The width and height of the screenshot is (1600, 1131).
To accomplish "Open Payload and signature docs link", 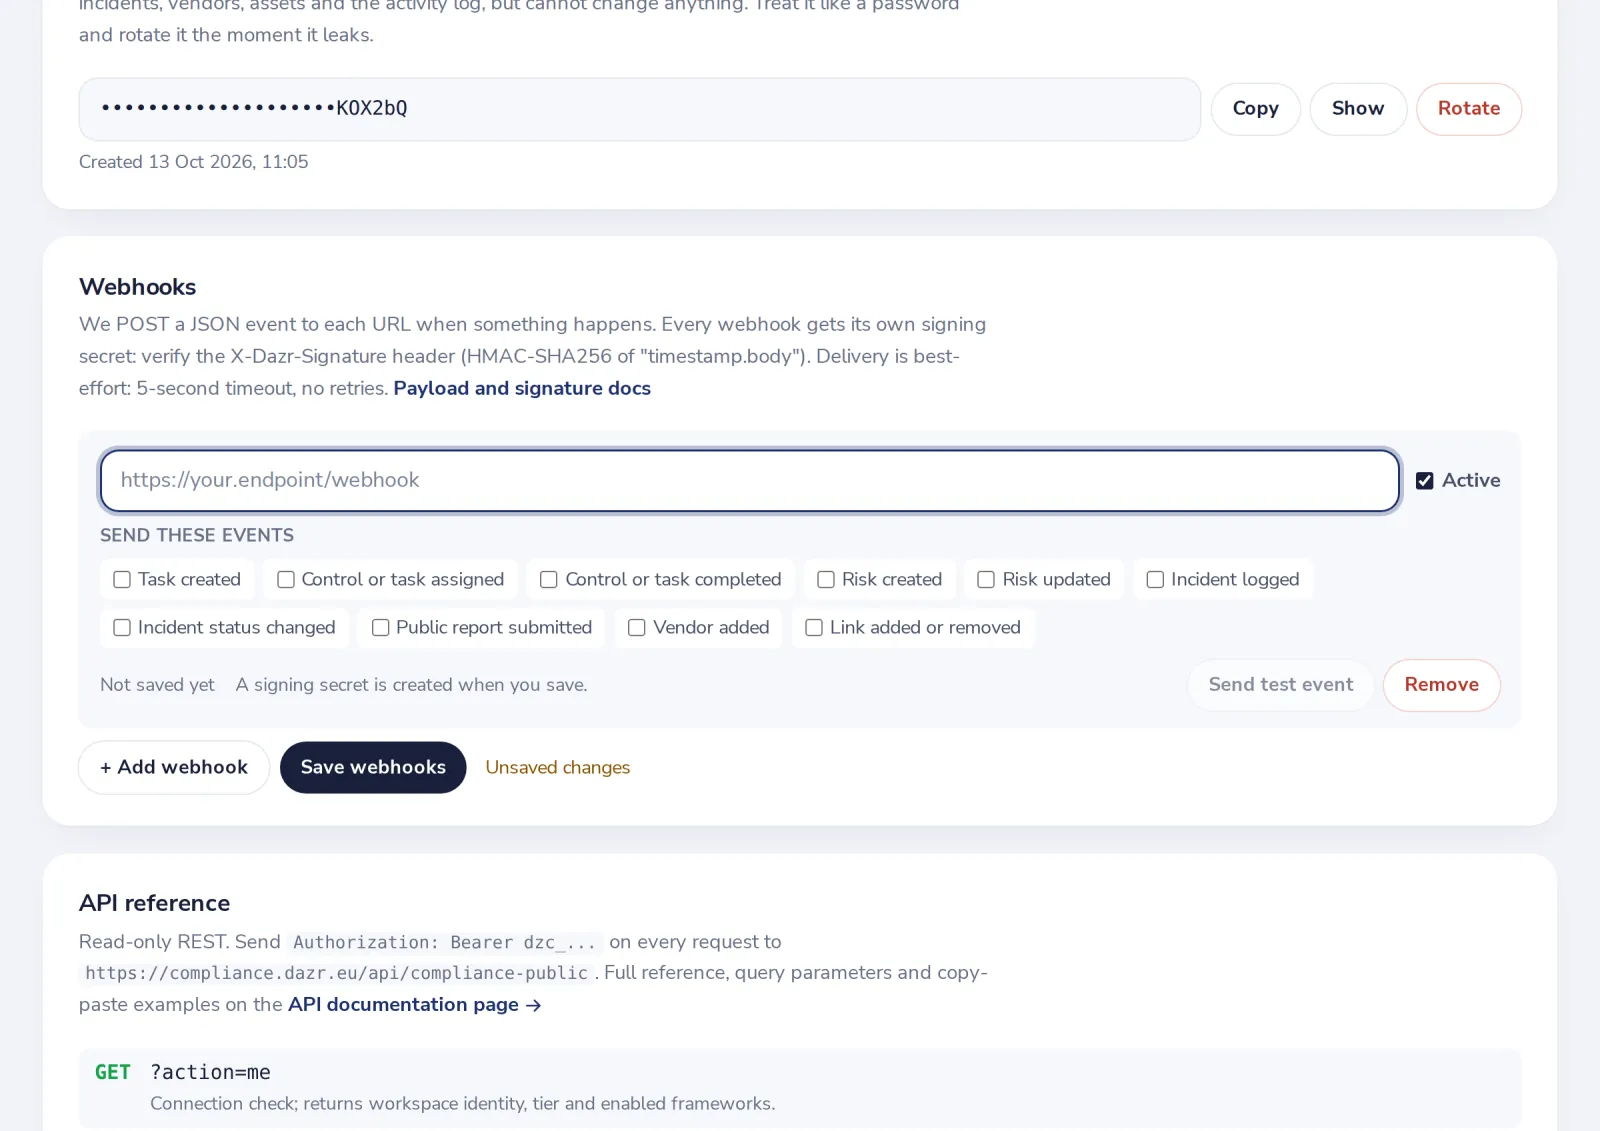I will pos(522,388).
